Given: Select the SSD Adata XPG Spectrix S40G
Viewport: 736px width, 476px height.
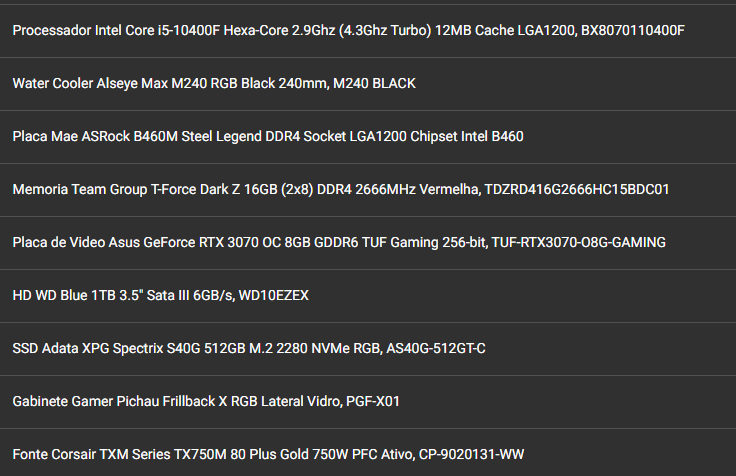Looking at the screenshot, I should pos(368,349).
